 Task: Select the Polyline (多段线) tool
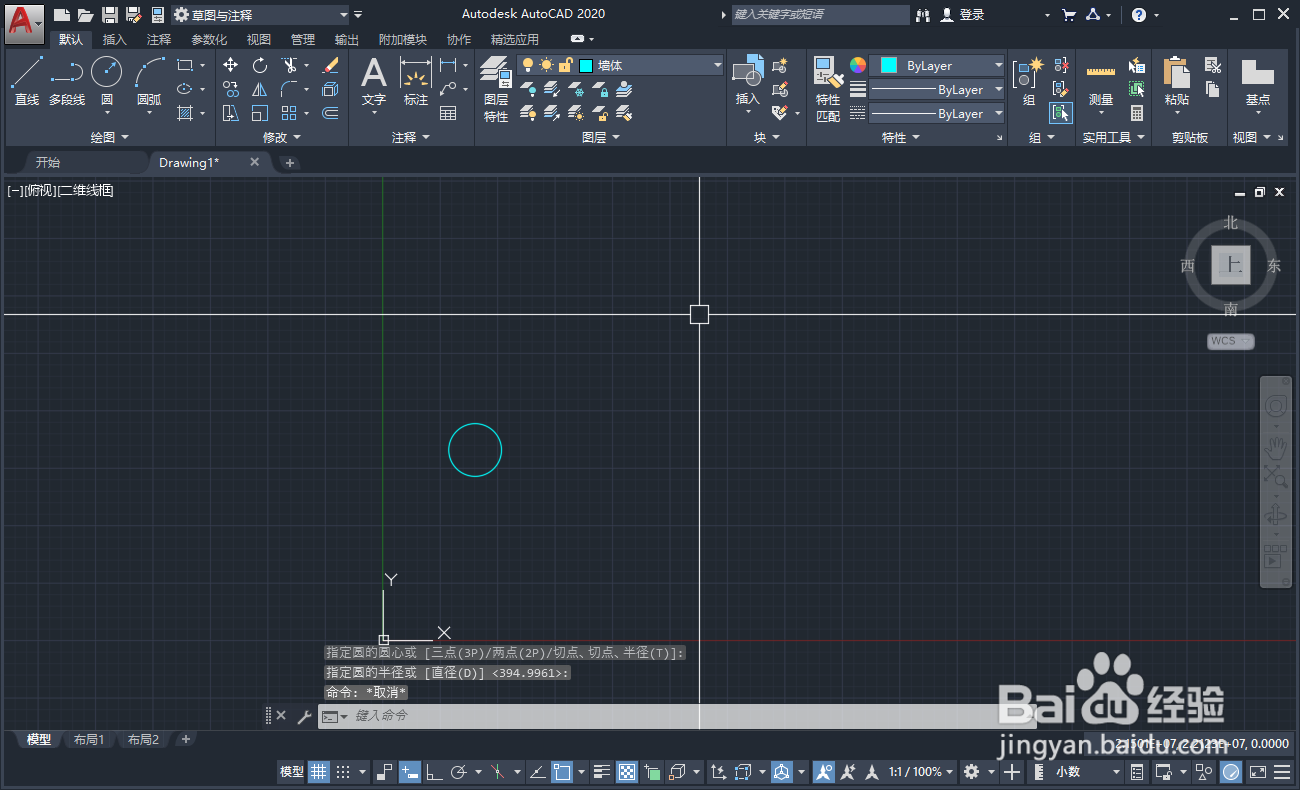[67, 80]
